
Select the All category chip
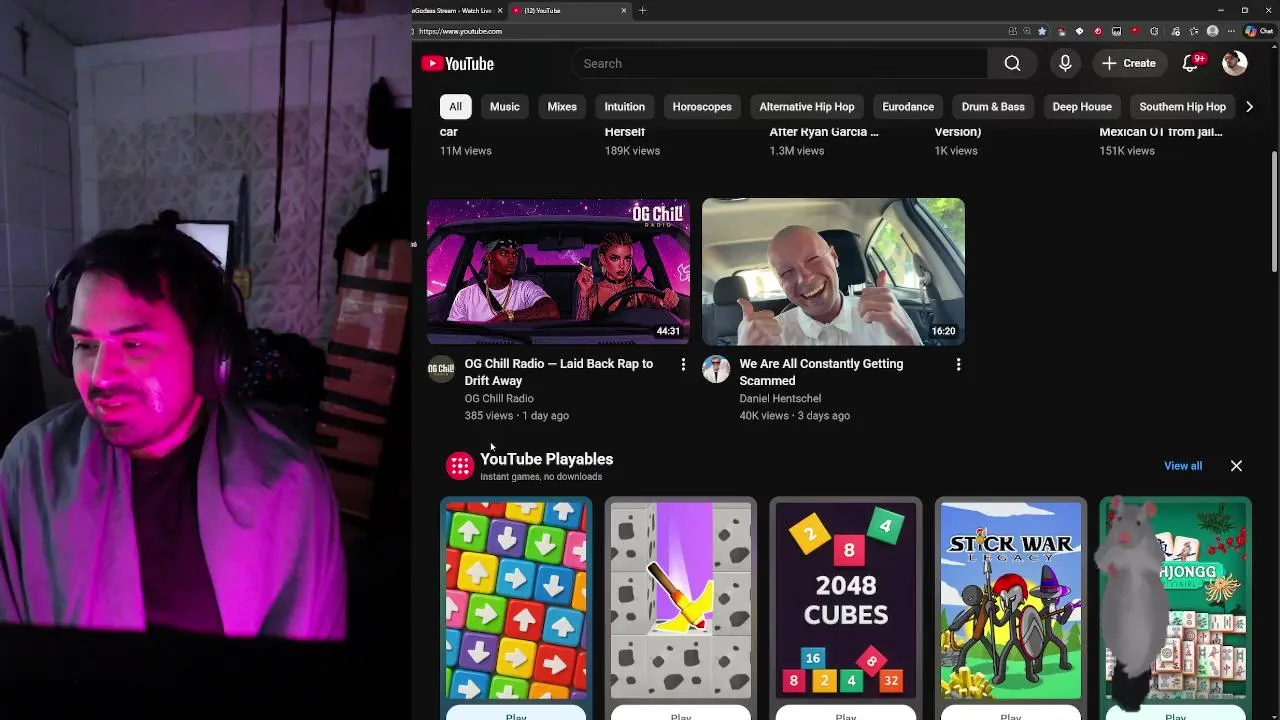[x=455, y=107]
